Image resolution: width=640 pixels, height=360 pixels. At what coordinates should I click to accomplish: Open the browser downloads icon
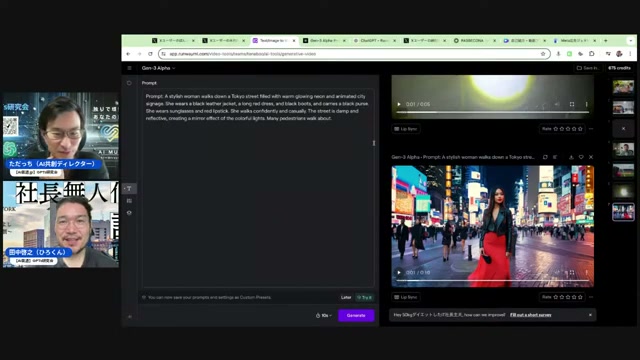pos(558,54)
